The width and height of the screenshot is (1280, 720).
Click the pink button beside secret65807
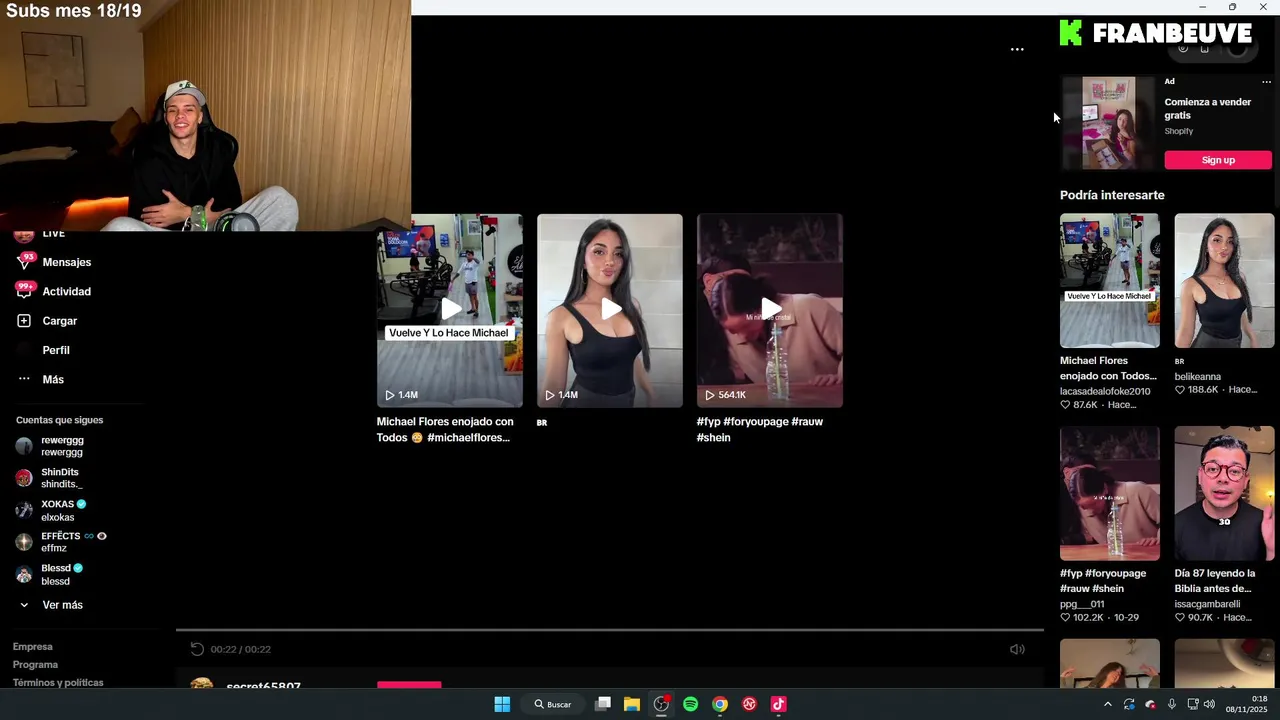(409, 685)
